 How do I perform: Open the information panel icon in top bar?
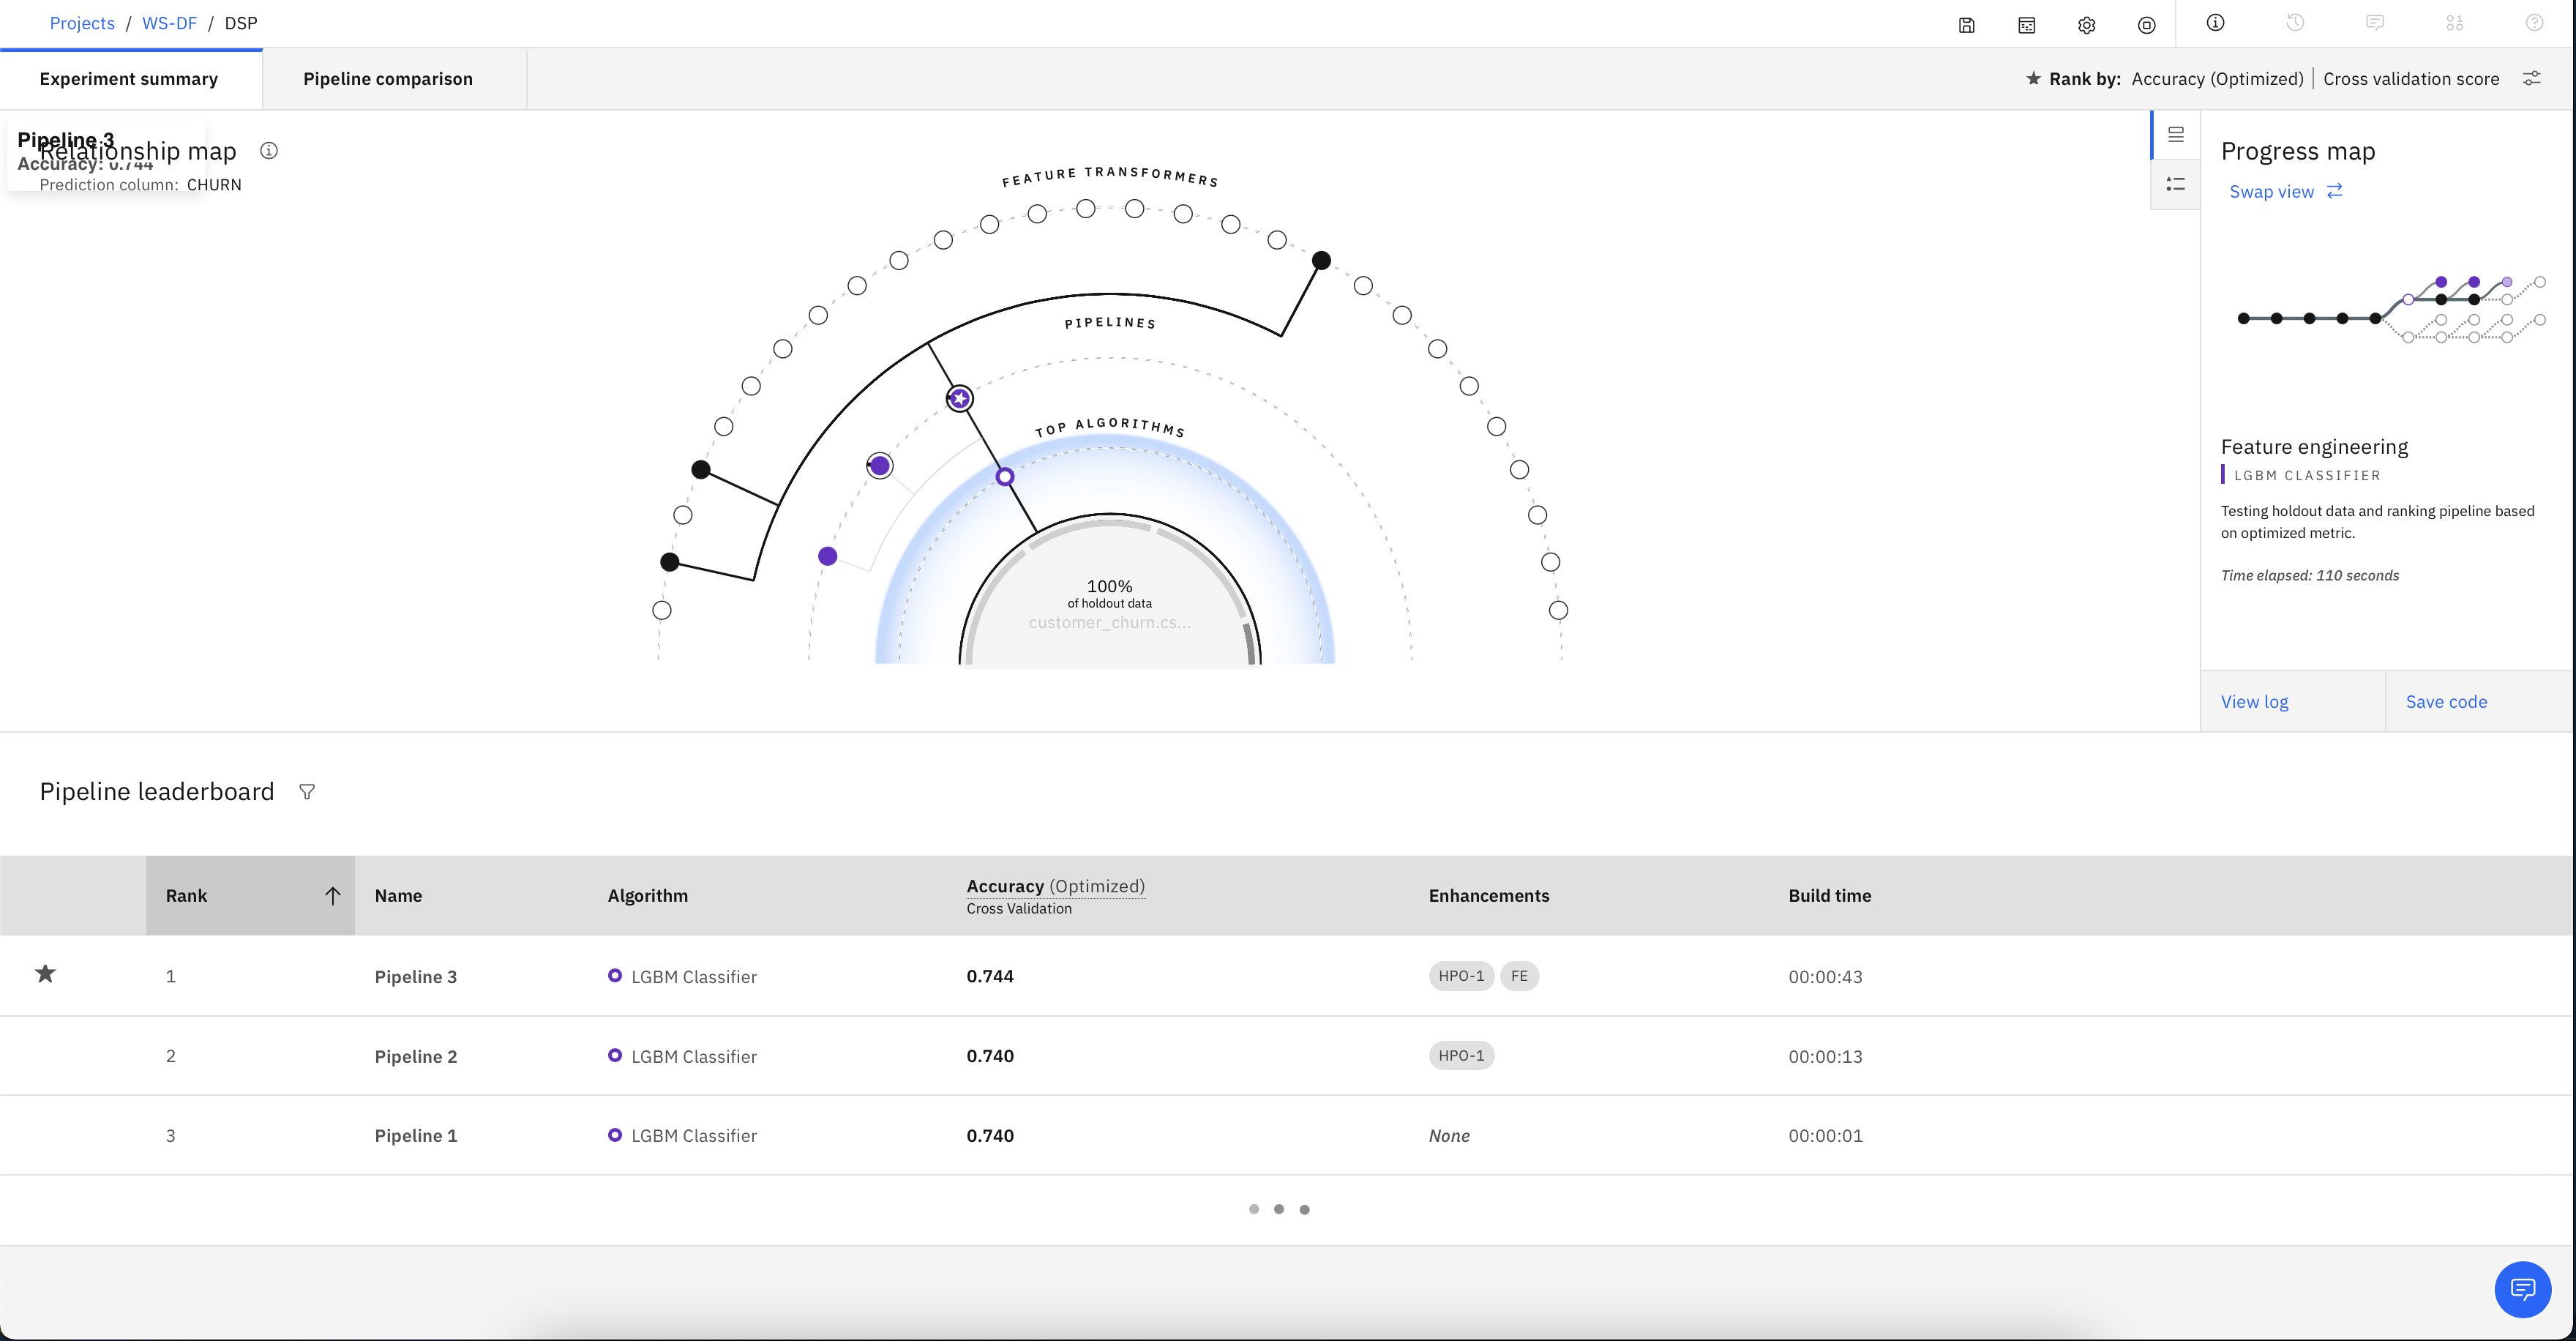click(2215, 23)
